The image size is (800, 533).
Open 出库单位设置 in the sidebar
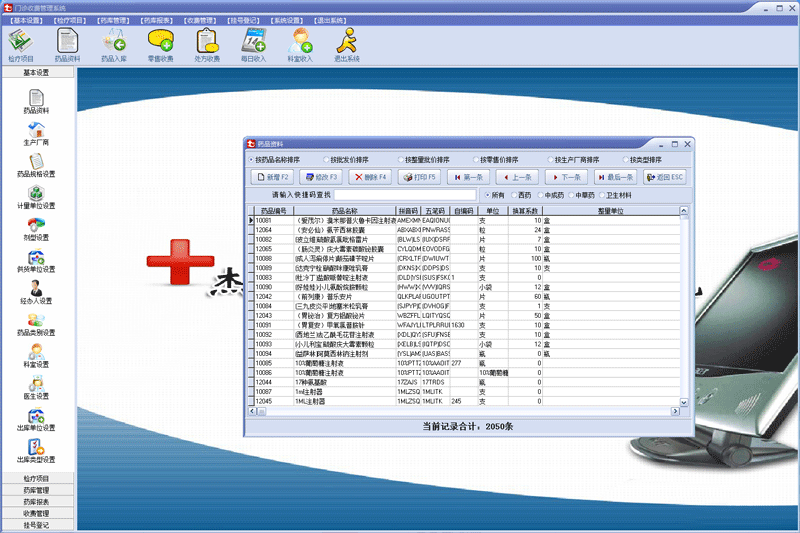click(36, 419)
